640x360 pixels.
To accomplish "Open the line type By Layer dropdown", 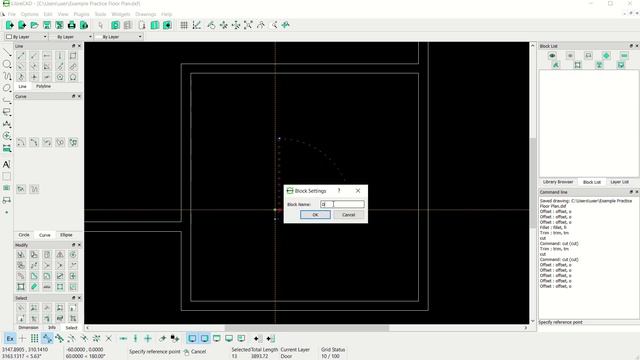I will click(119, 37).
